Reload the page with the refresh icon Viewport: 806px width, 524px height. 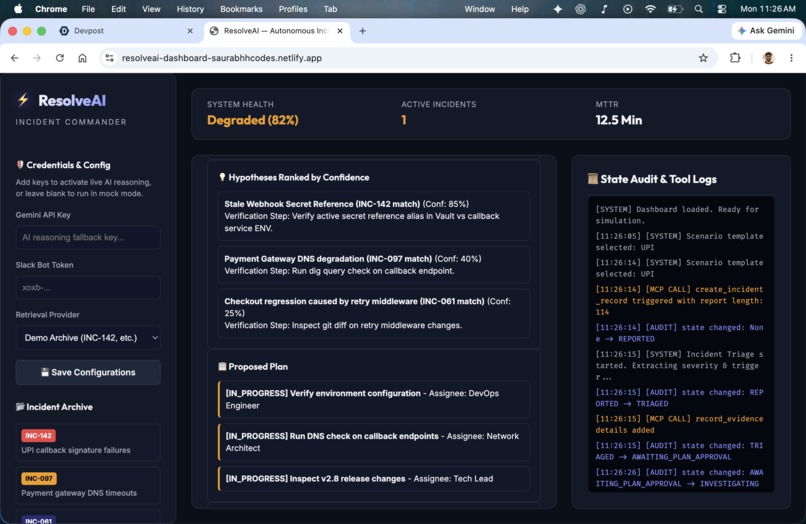(60, 58)
